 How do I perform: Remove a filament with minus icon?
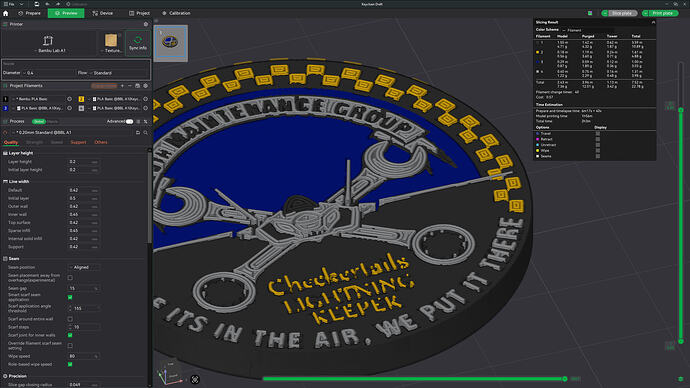(x=130, y=86)
